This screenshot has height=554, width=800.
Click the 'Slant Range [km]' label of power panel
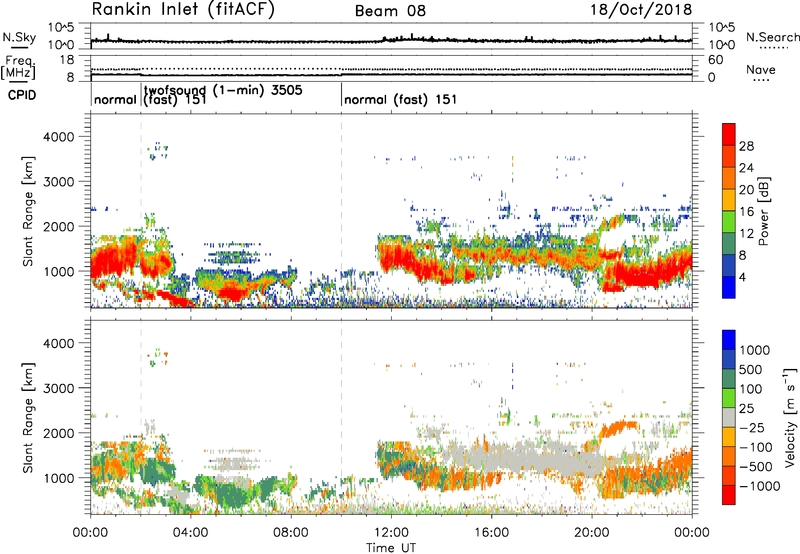[x=28, y=211]
